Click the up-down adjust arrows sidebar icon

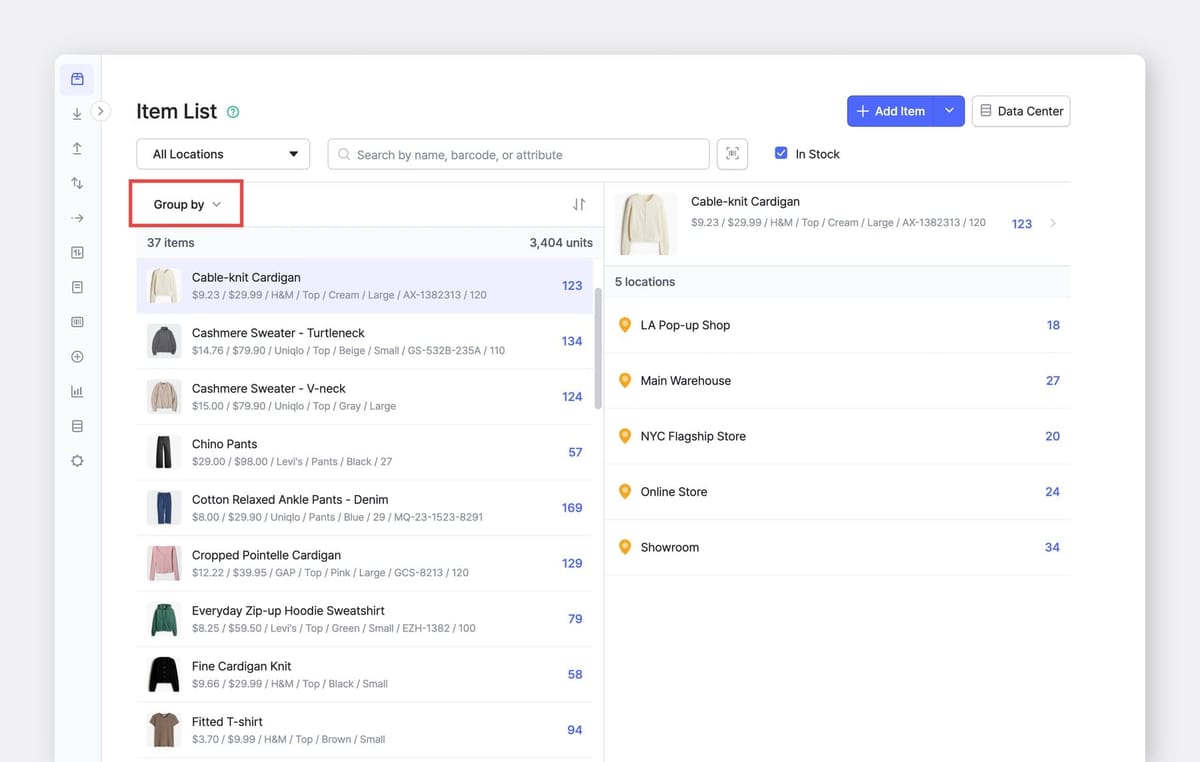[77, 183]
